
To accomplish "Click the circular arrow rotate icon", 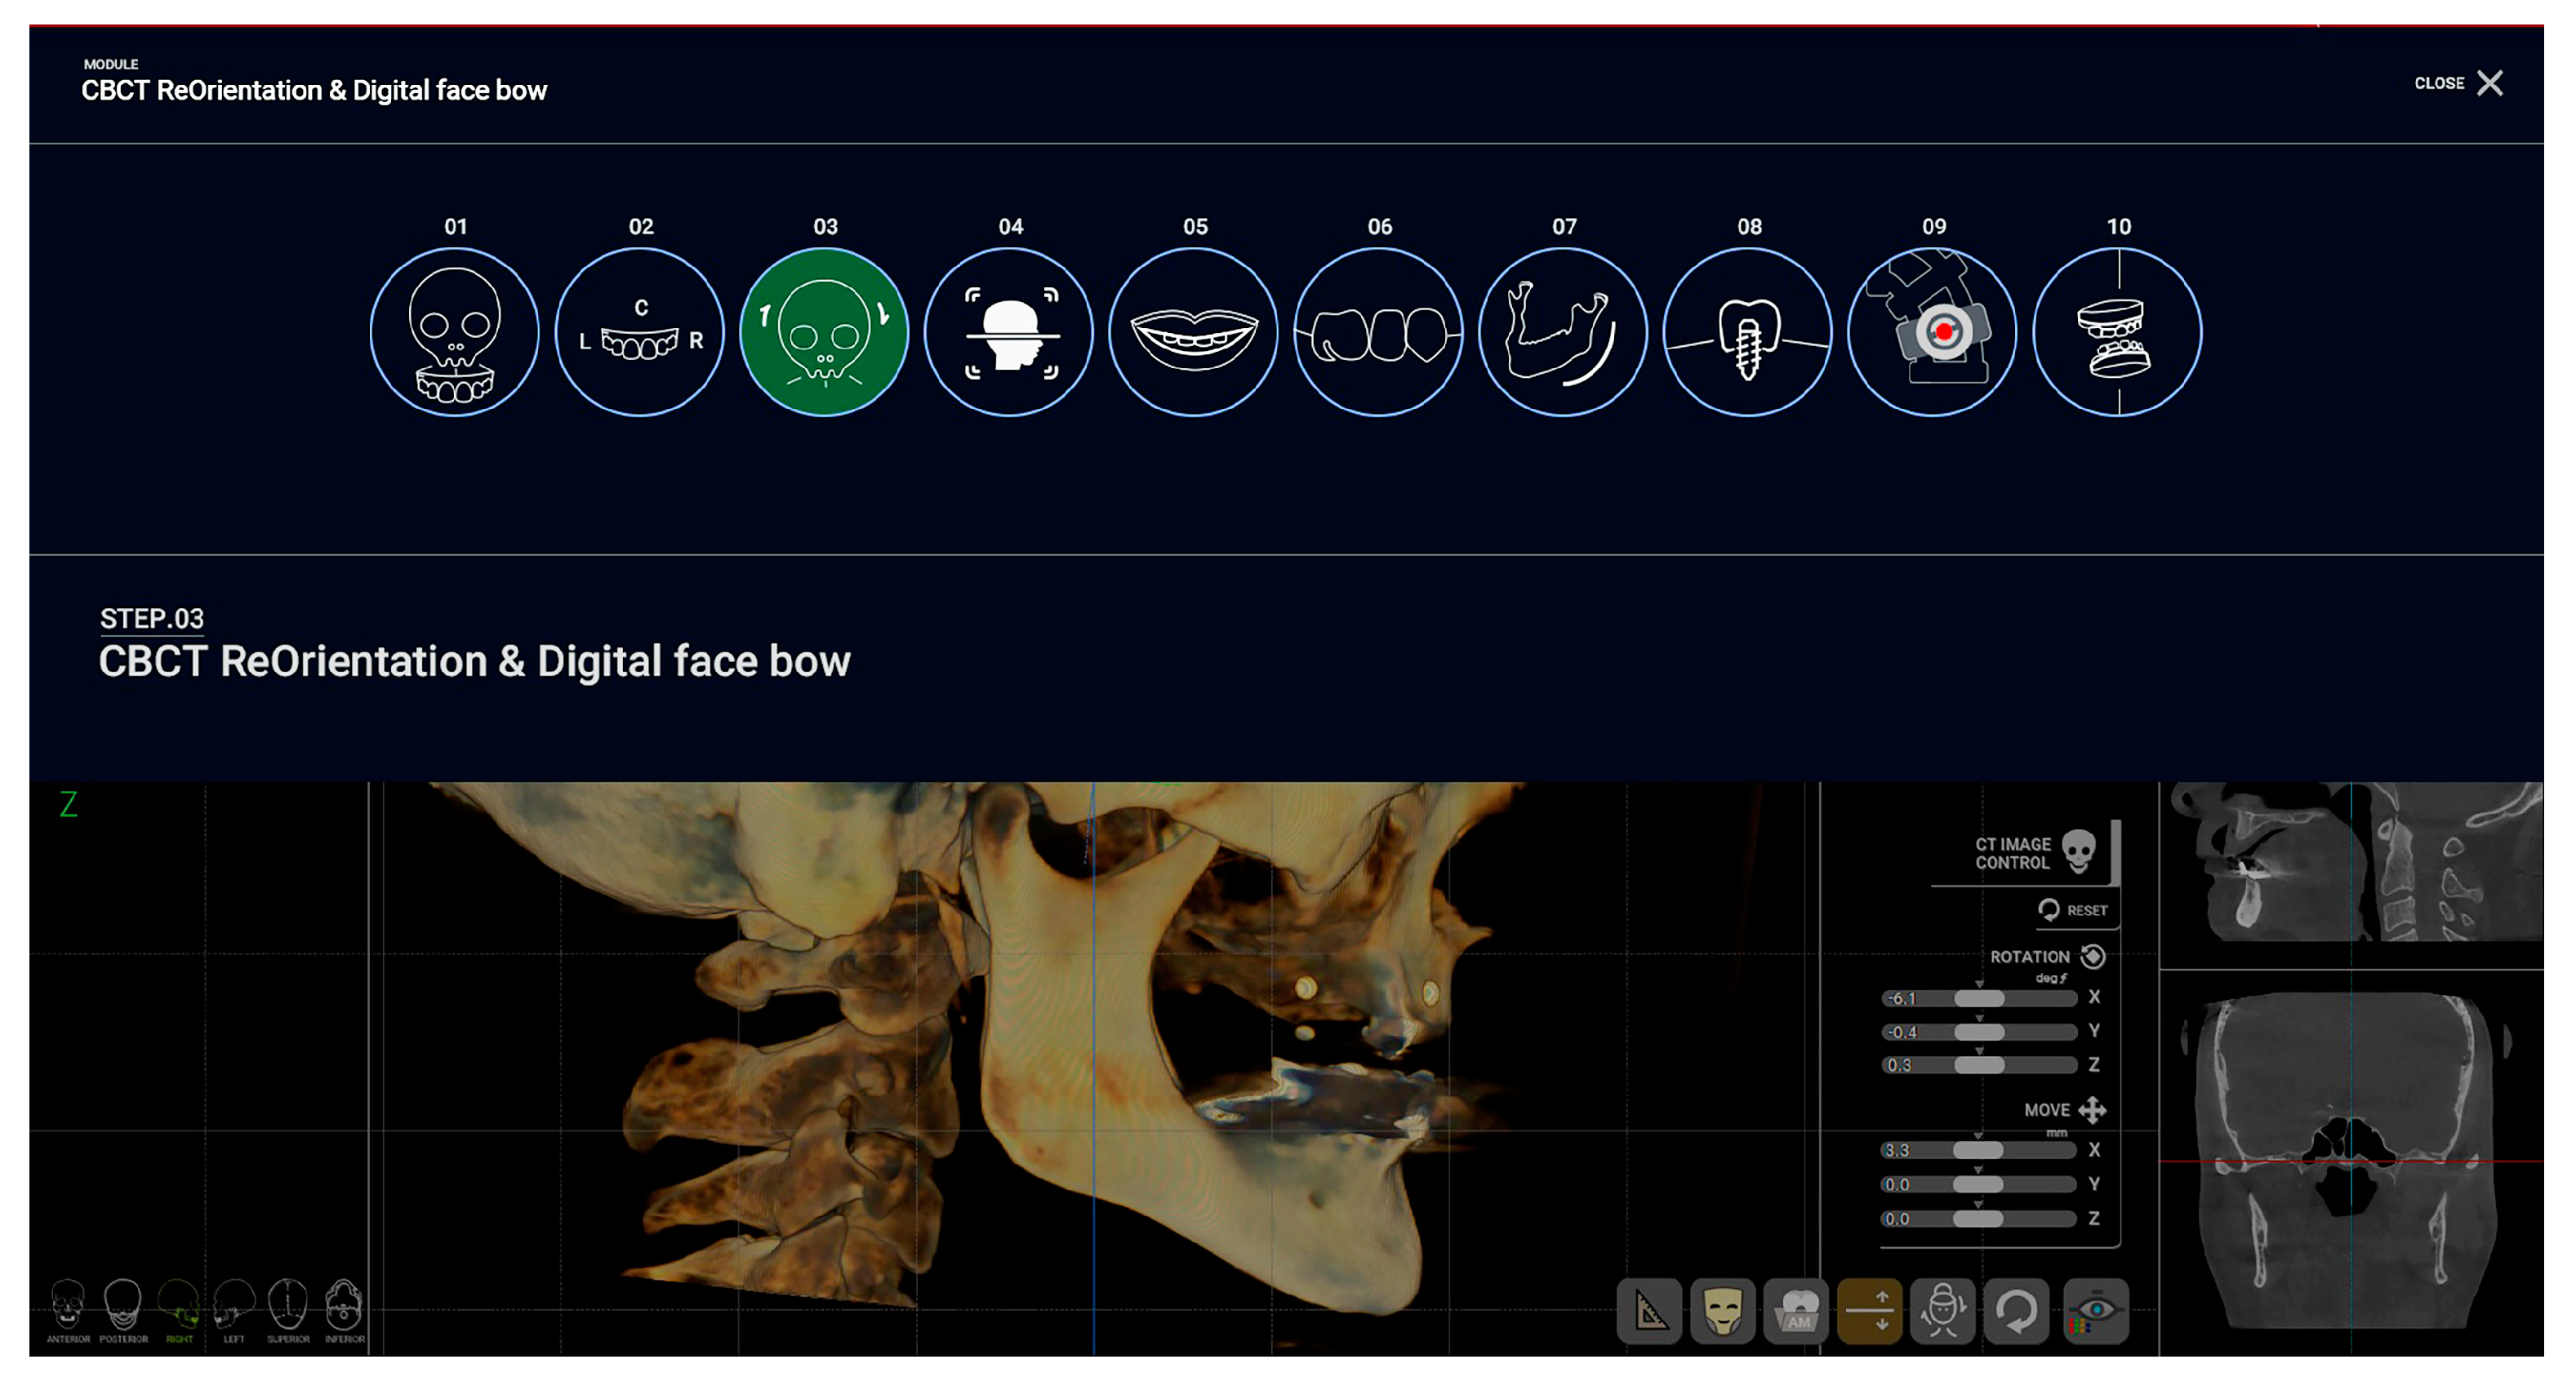I will [2016, 1310].
